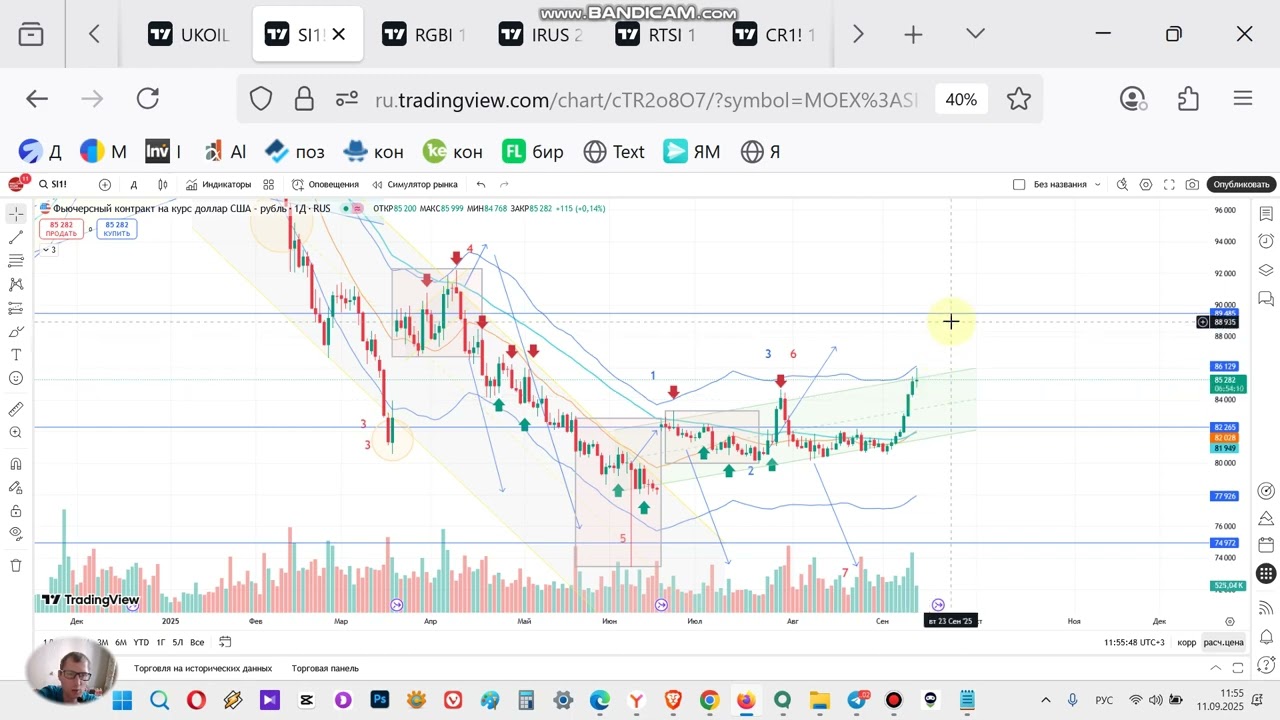Open the Торговая панель tab

(325, 668)
